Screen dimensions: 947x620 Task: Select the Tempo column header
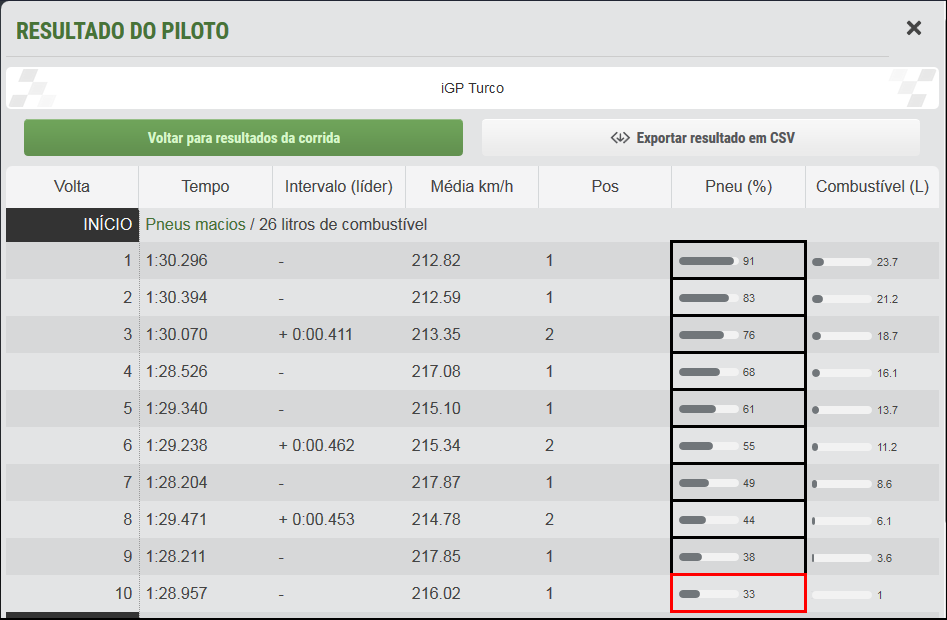(205, 187)
